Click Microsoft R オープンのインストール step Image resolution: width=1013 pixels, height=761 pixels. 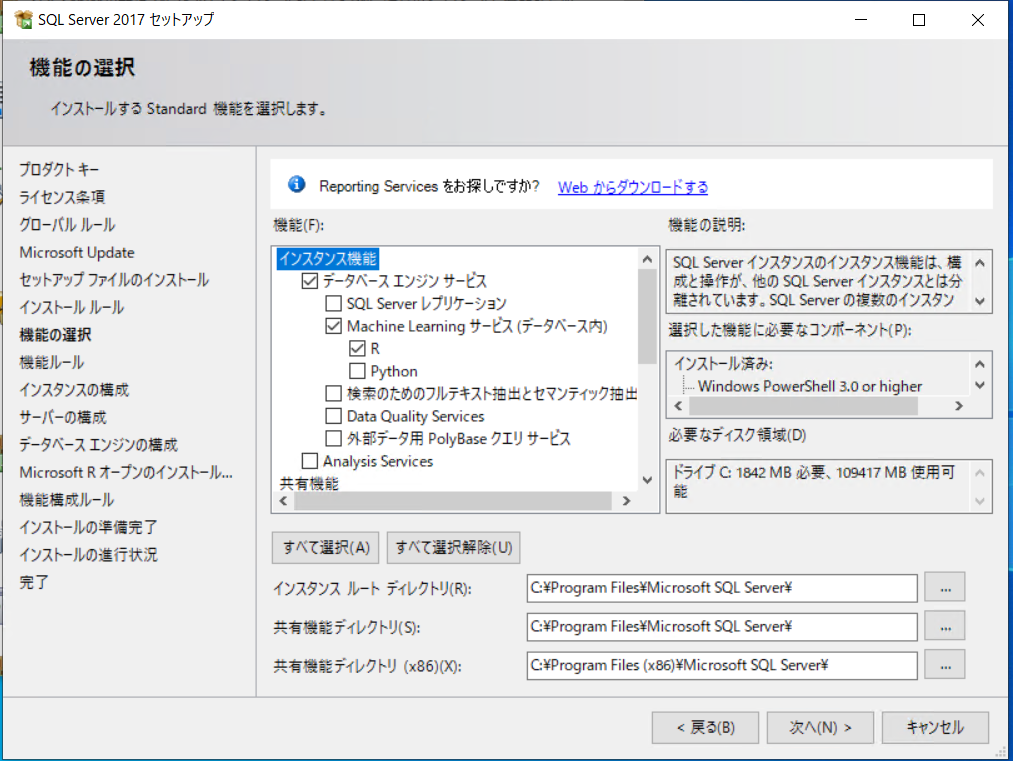[126, 472]
